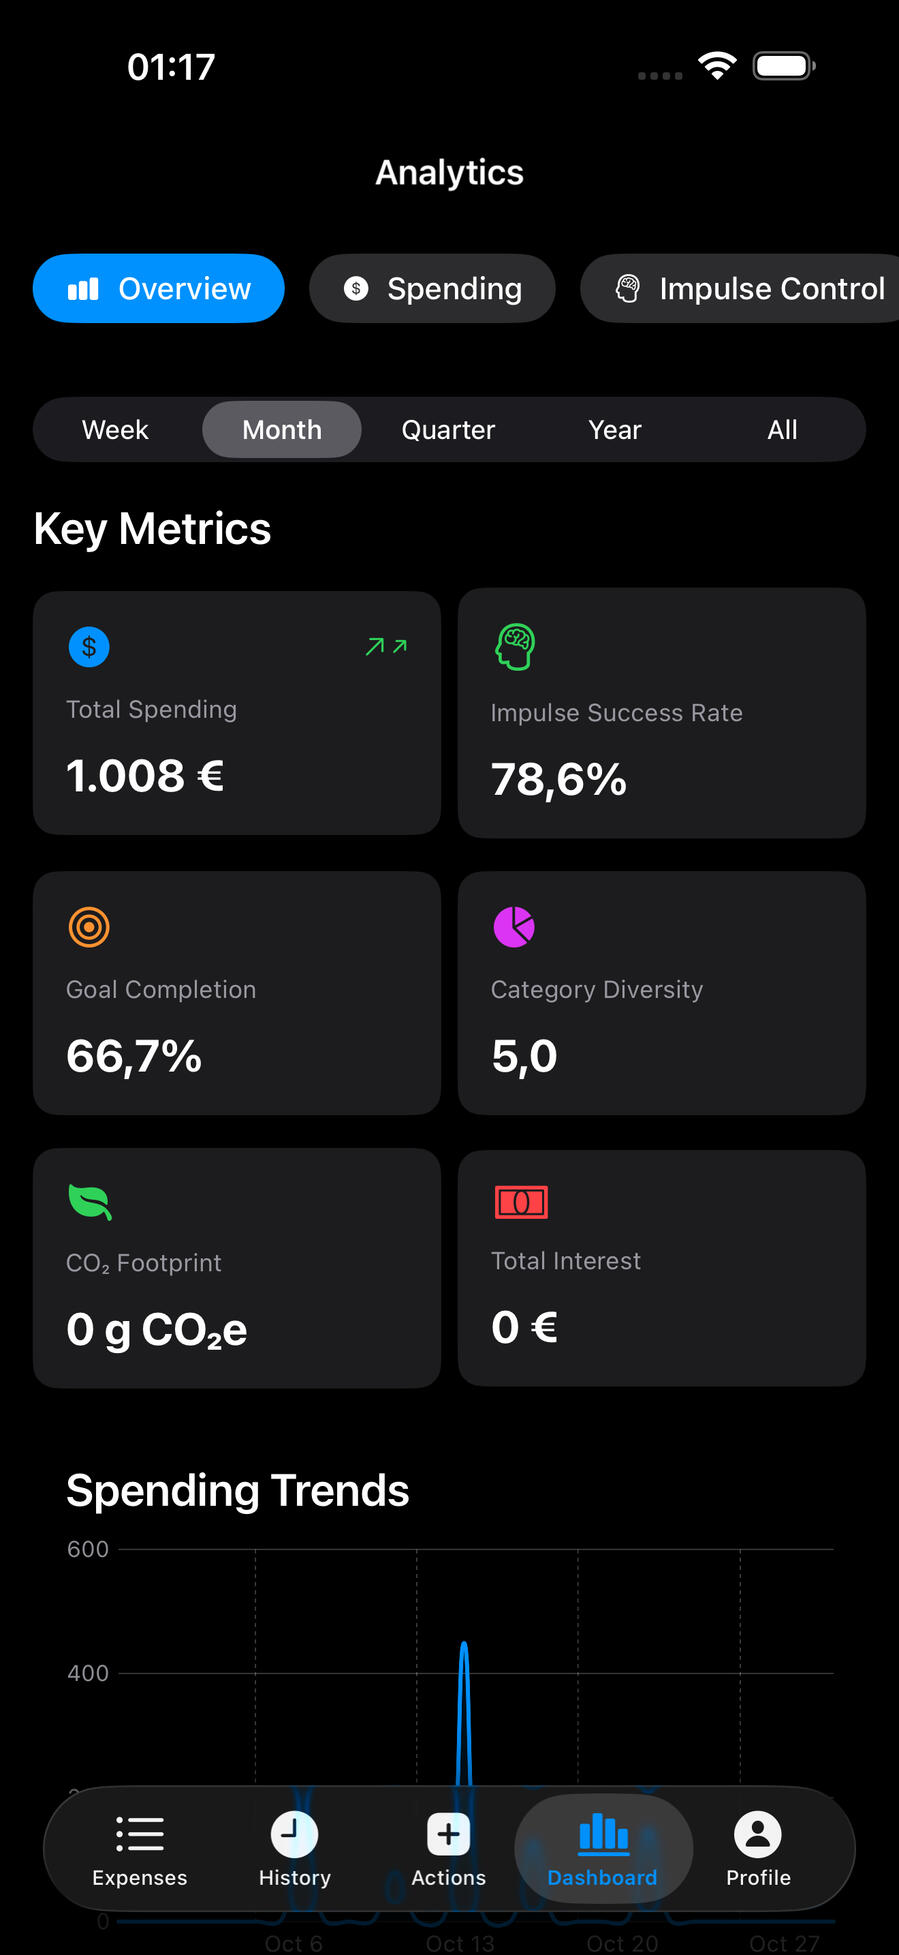Show All time data
Screen dimensions: 899x1955
tap(782, 430)
